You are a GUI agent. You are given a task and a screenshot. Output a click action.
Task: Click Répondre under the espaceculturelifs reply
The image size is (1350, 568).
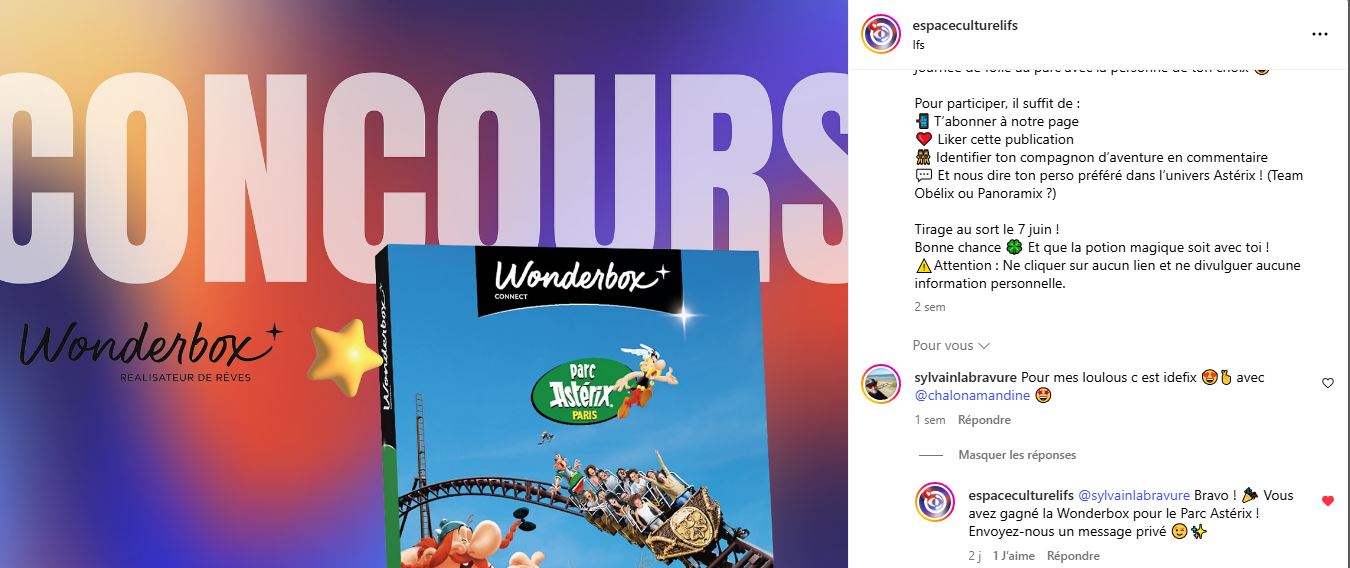click(x=1073, y=556)
